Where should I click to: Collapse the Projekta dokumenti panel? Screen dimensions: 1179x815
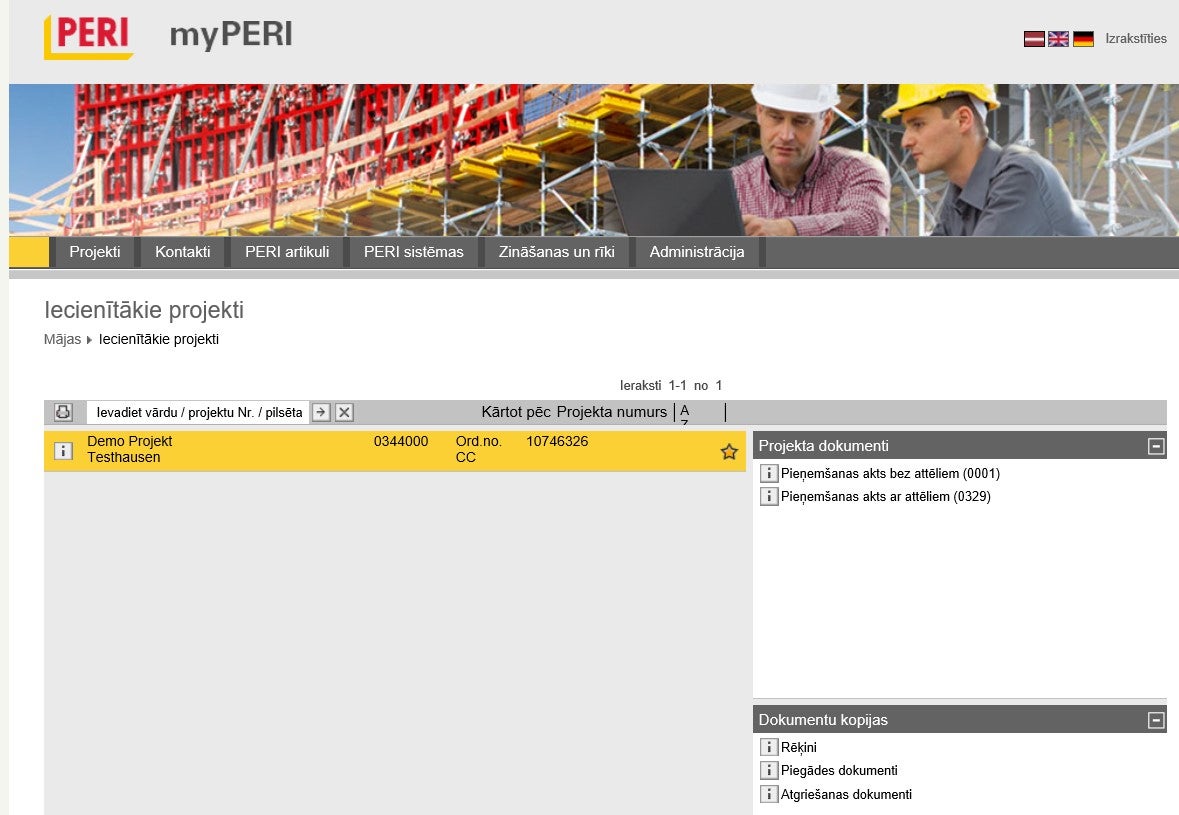pyautogui.click(x=1156, y=446)
